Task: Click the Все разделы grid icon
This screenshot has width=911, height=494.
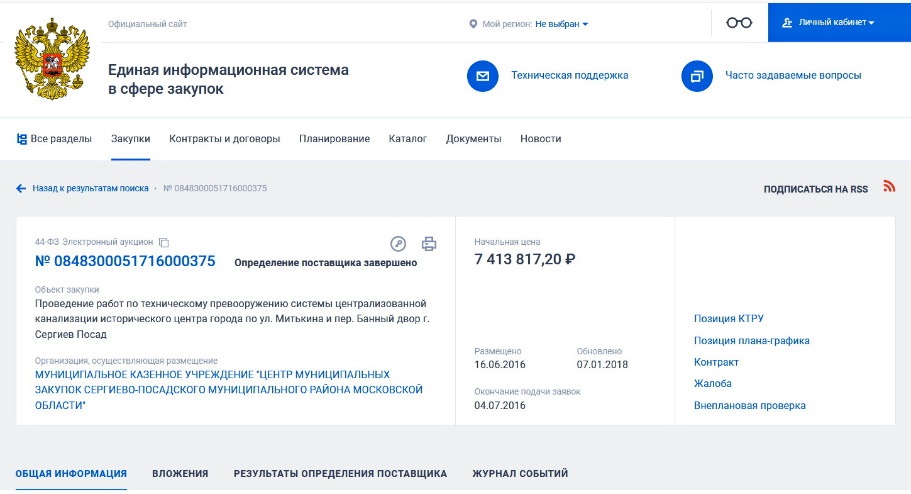Action: click(21, 139)
